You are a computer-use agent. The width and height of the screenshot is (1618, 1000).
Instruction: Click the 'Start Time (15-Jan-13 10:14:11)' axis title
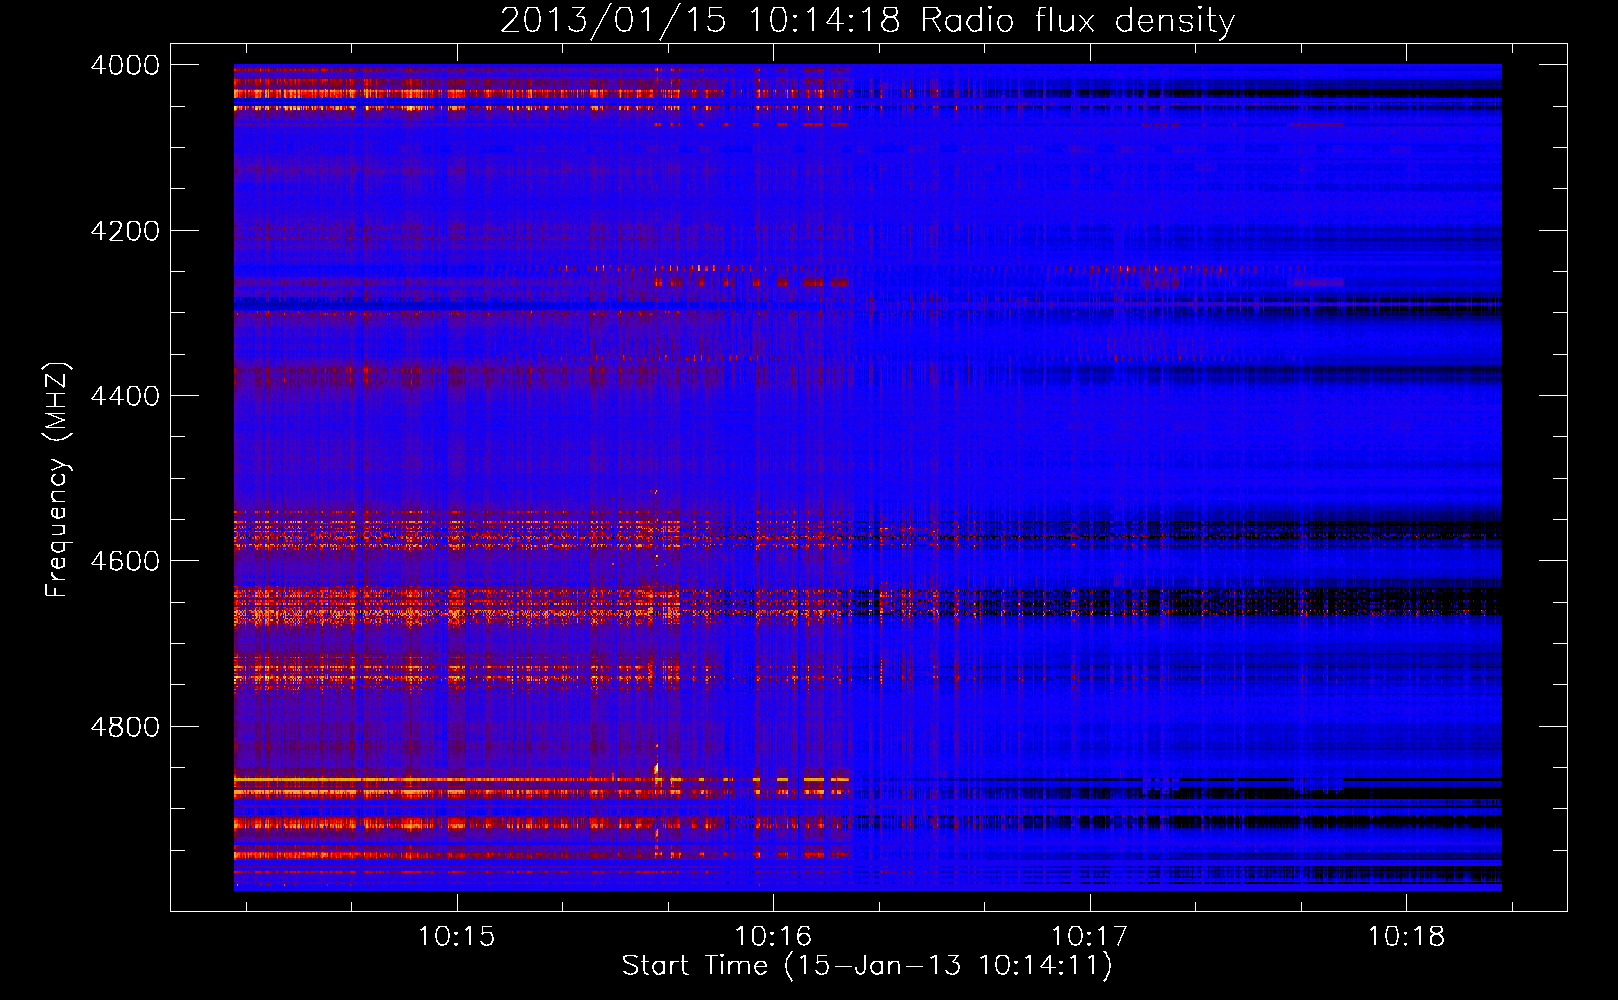(x=867, y=966)
